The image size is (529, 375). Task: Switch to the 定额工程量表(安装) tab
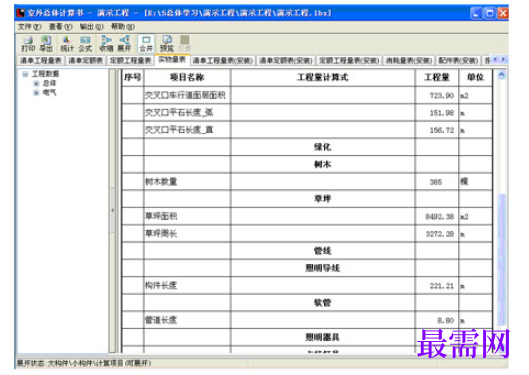click(349, 61)
